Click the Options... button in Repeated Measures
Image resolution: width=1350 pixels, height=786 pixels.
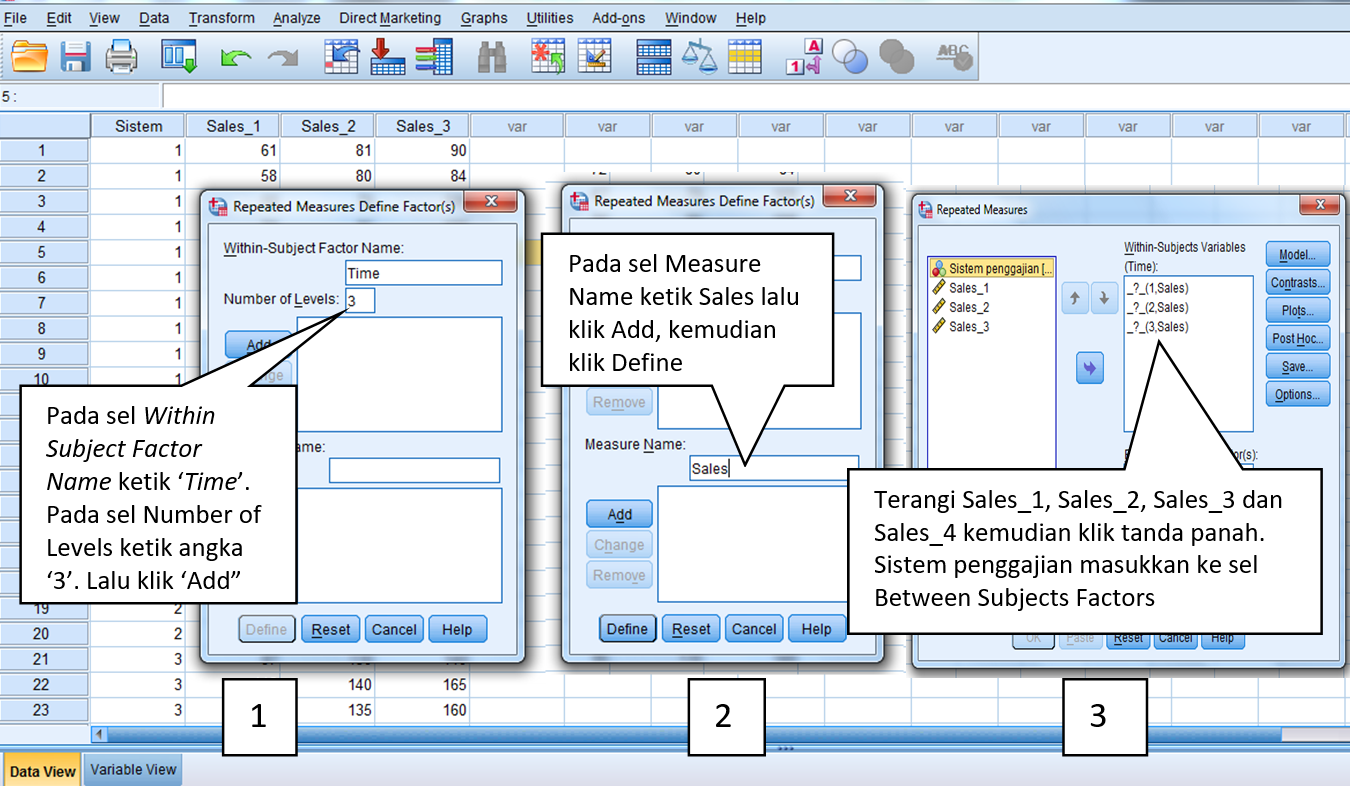coord(1297,394)
